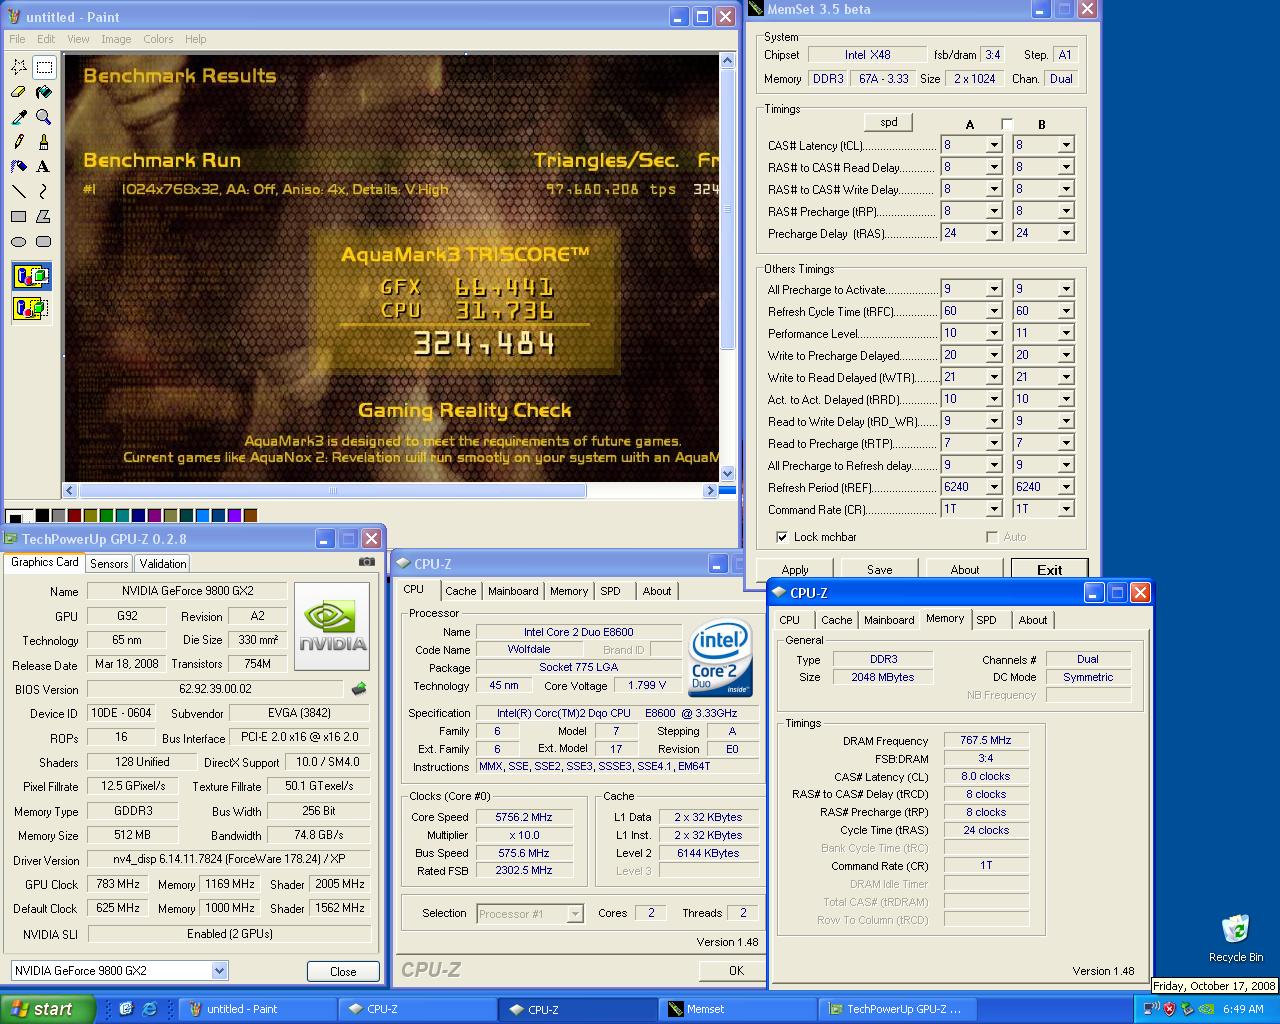Switch to Validation tab in GPU-Z
This screenshot has height=1024, width=1280.
coord(163,564)
